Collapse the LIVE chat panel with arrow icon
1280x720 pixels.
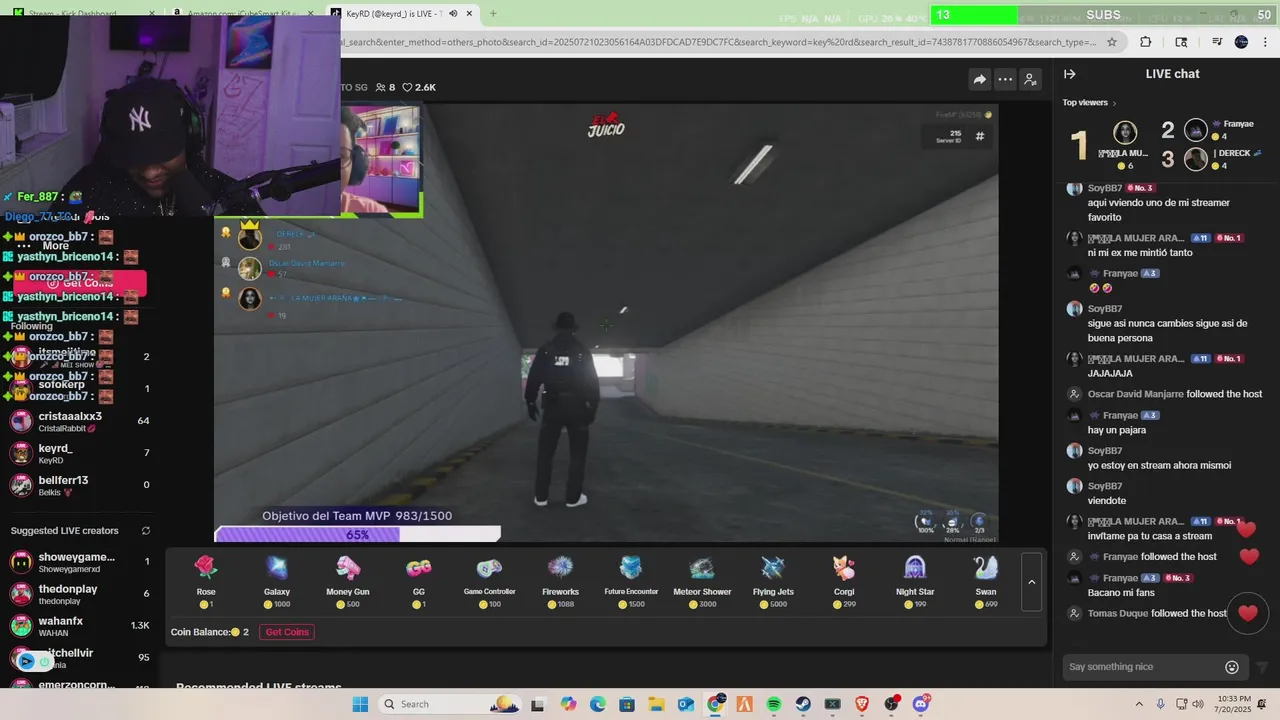[1070, 74]
